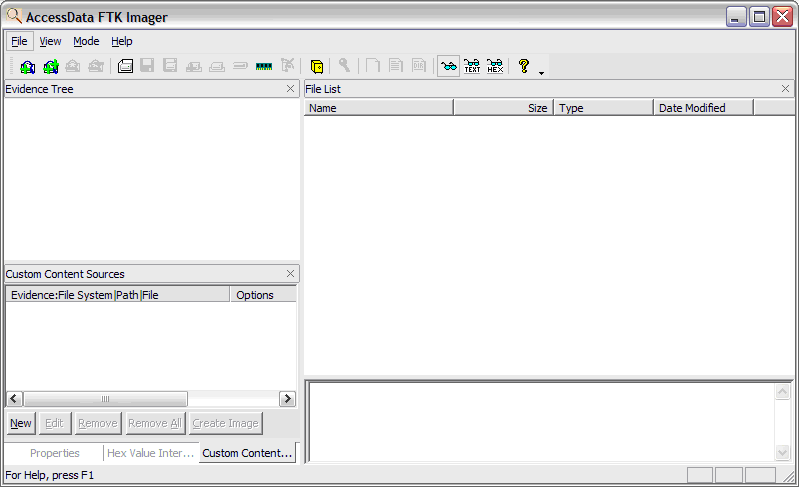Click the viewer pane scroll up arrow
The image size is (799, 487).
pyautogui.click(x=782, y=391)
